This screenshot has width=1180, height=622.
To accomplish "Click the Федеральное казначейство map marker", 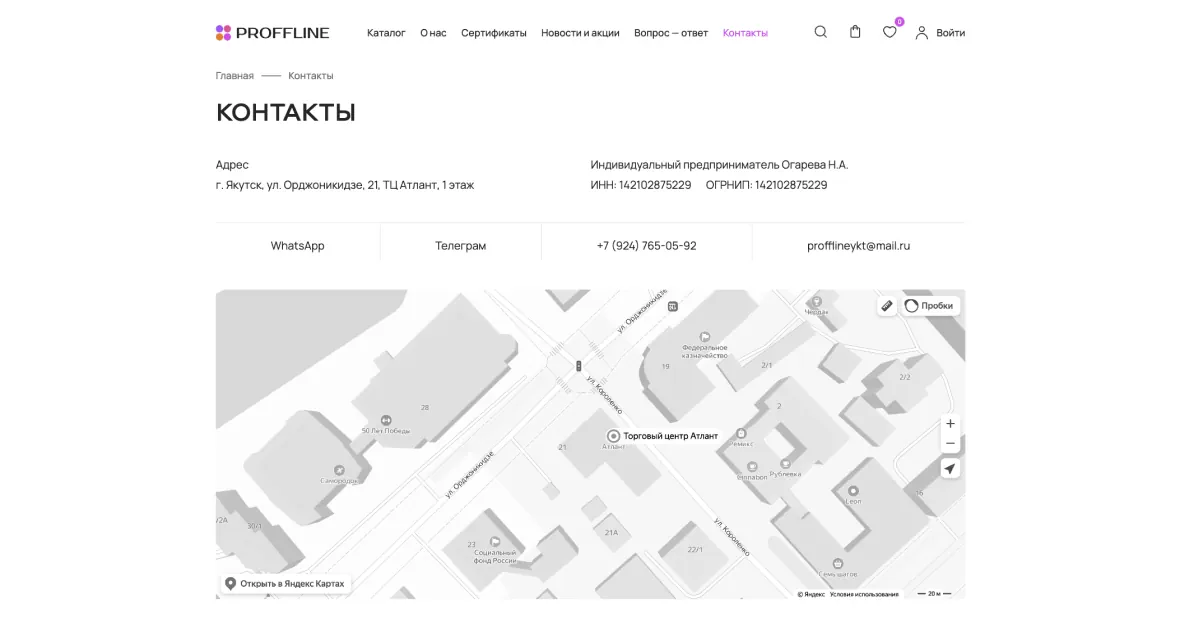I will 705,337.
